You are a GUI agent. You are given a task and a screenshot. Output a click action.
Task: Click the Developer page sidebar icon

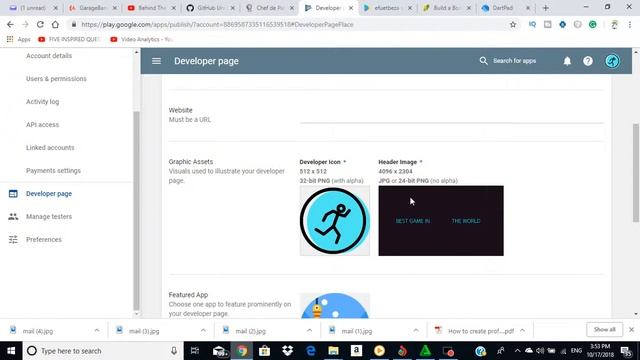click(13, 193)
